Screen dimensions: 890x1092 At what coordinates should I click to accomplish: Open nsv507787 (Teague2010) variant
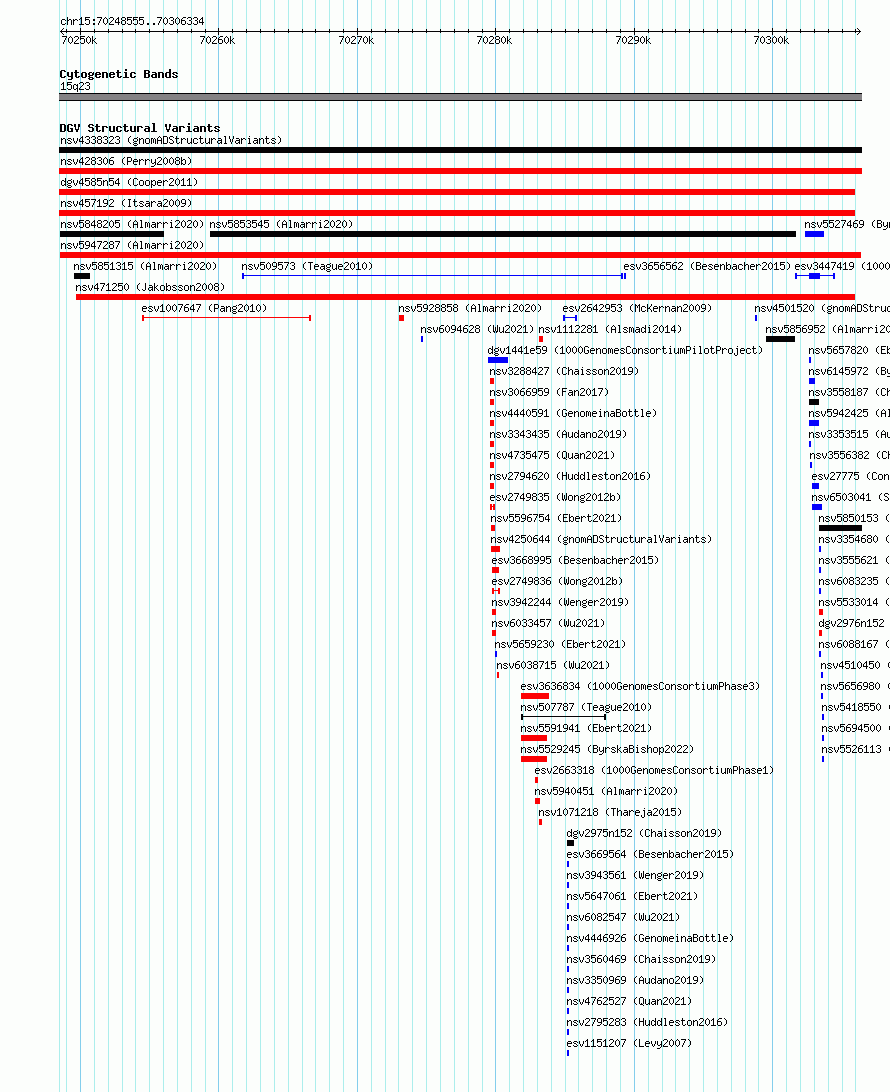tap(586, 706)
